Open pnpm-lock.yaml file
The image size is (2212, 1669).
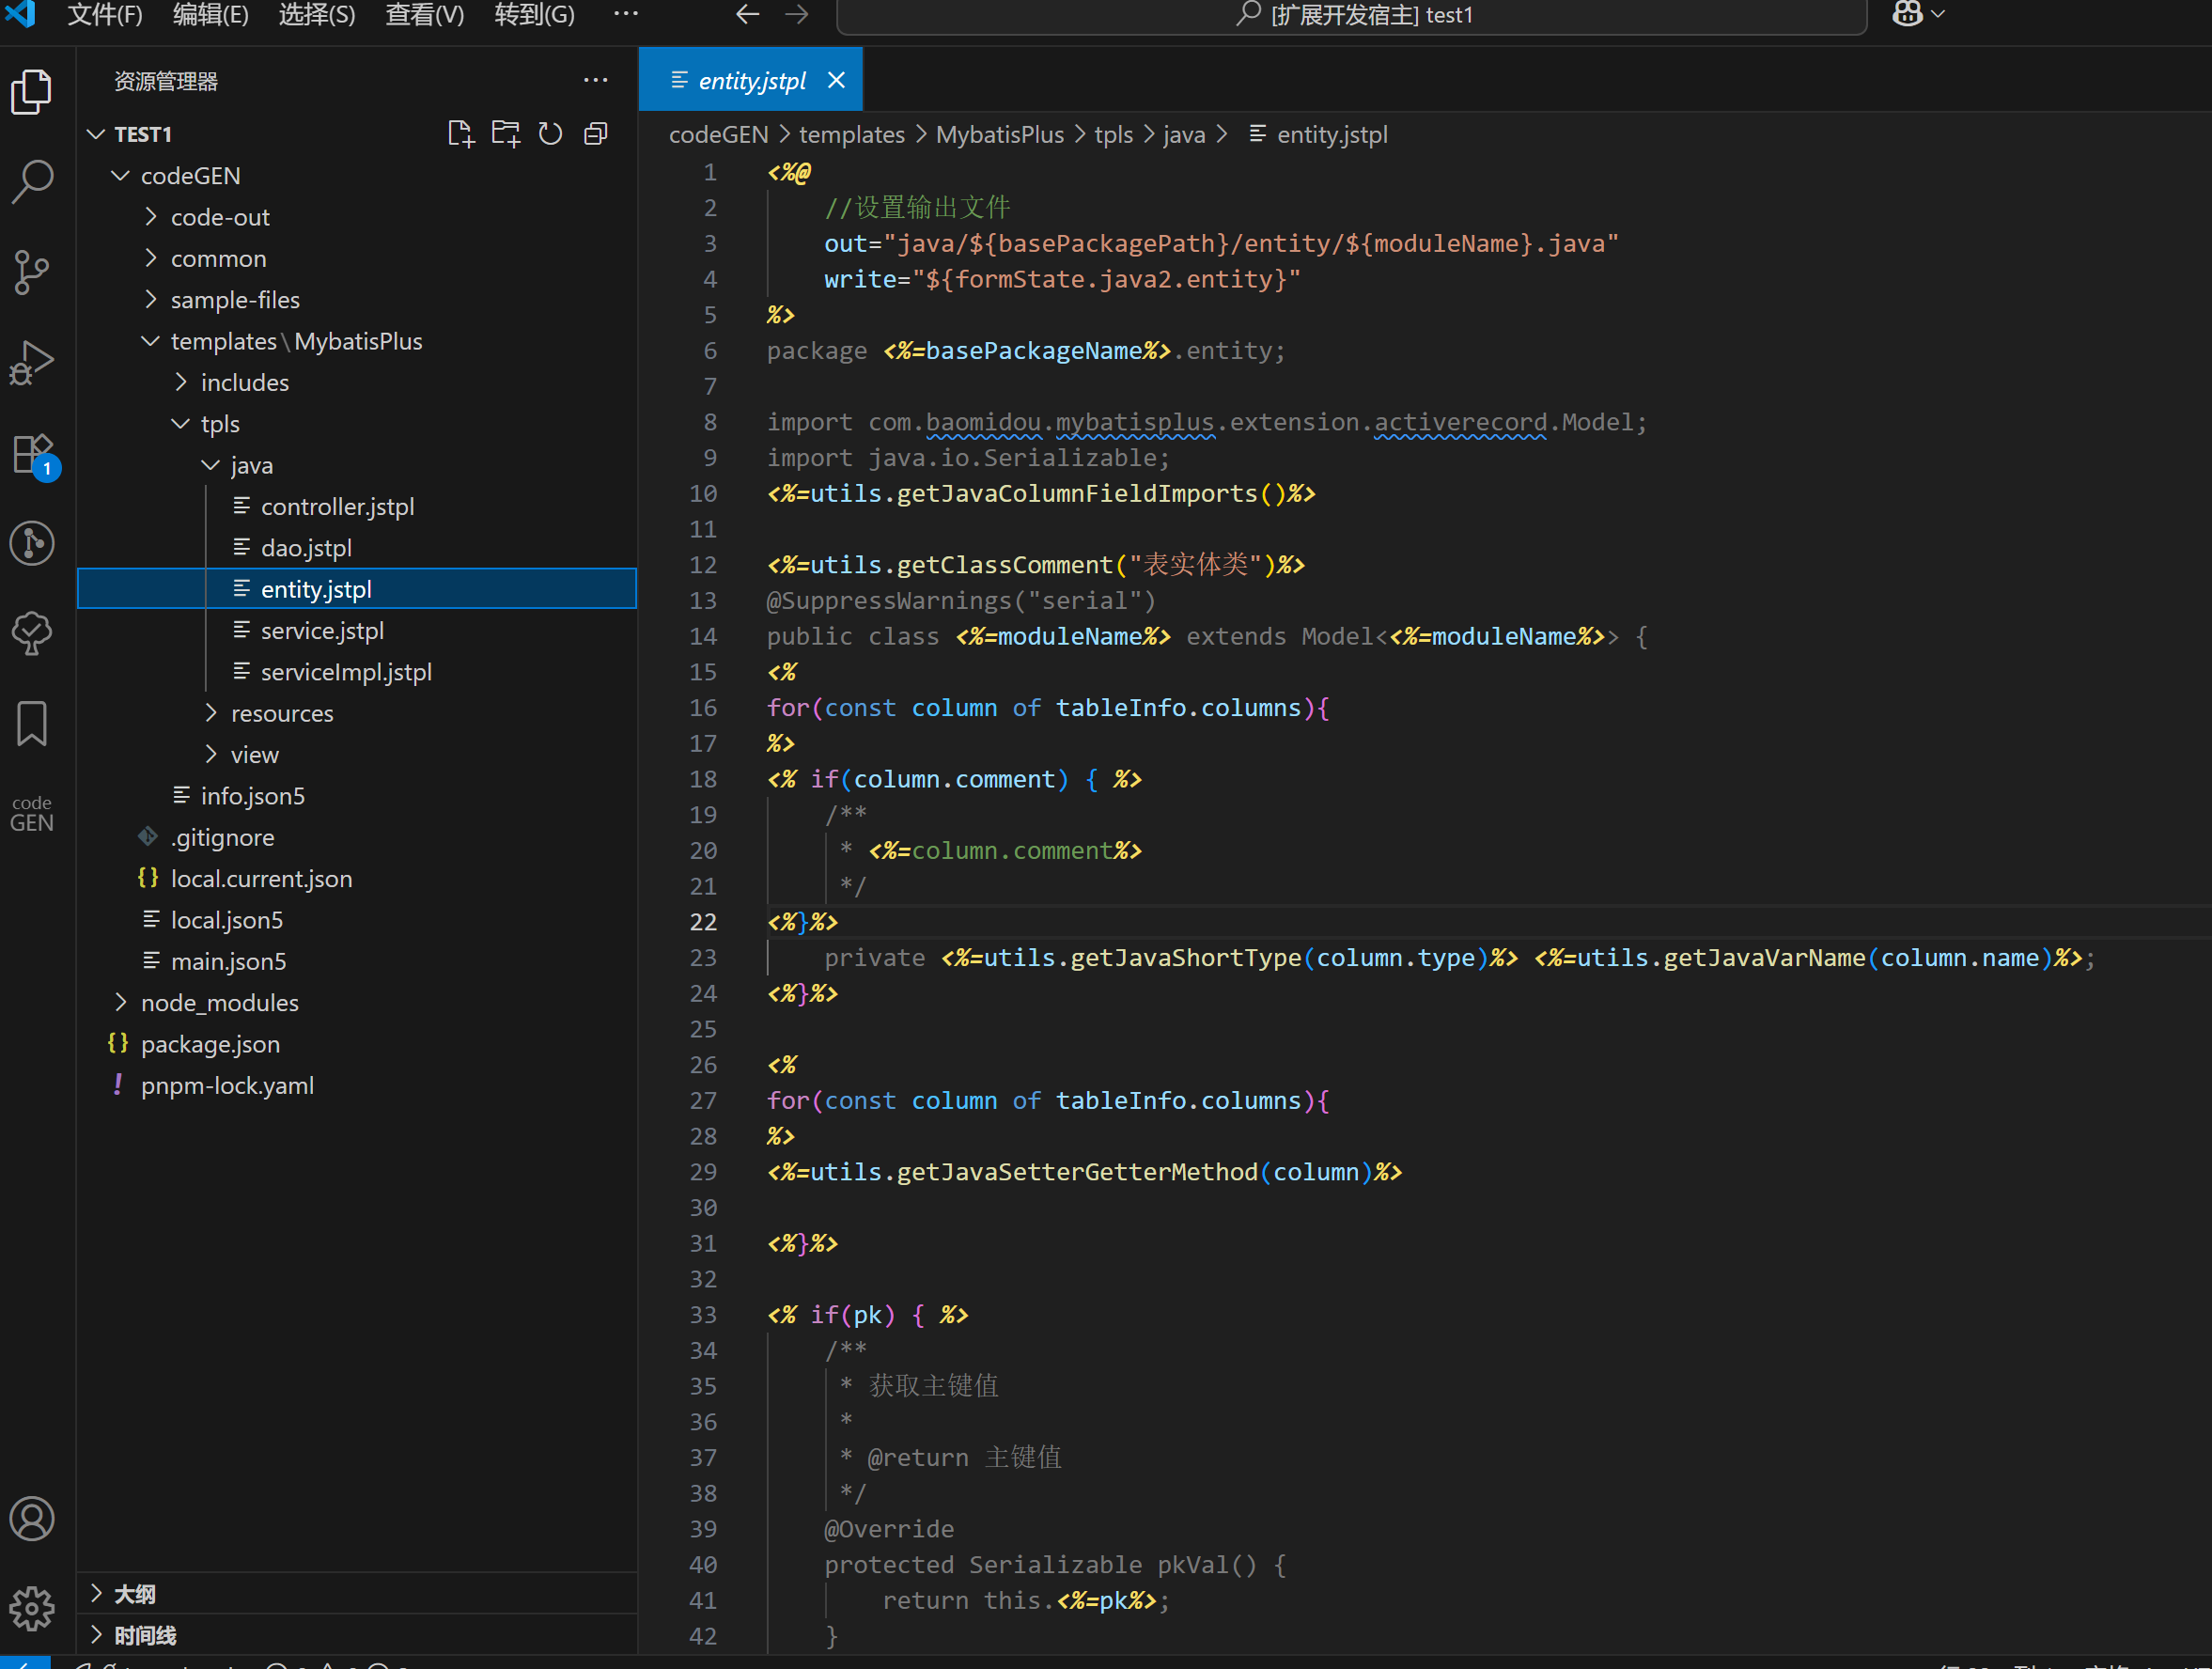(357, 1085)
